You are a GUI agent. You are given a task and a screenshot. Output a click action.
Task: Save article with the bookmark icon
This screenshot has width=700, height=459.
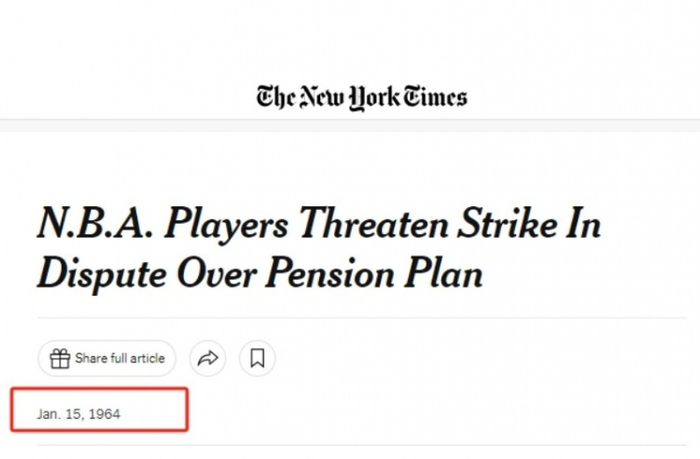coord(257,358)
